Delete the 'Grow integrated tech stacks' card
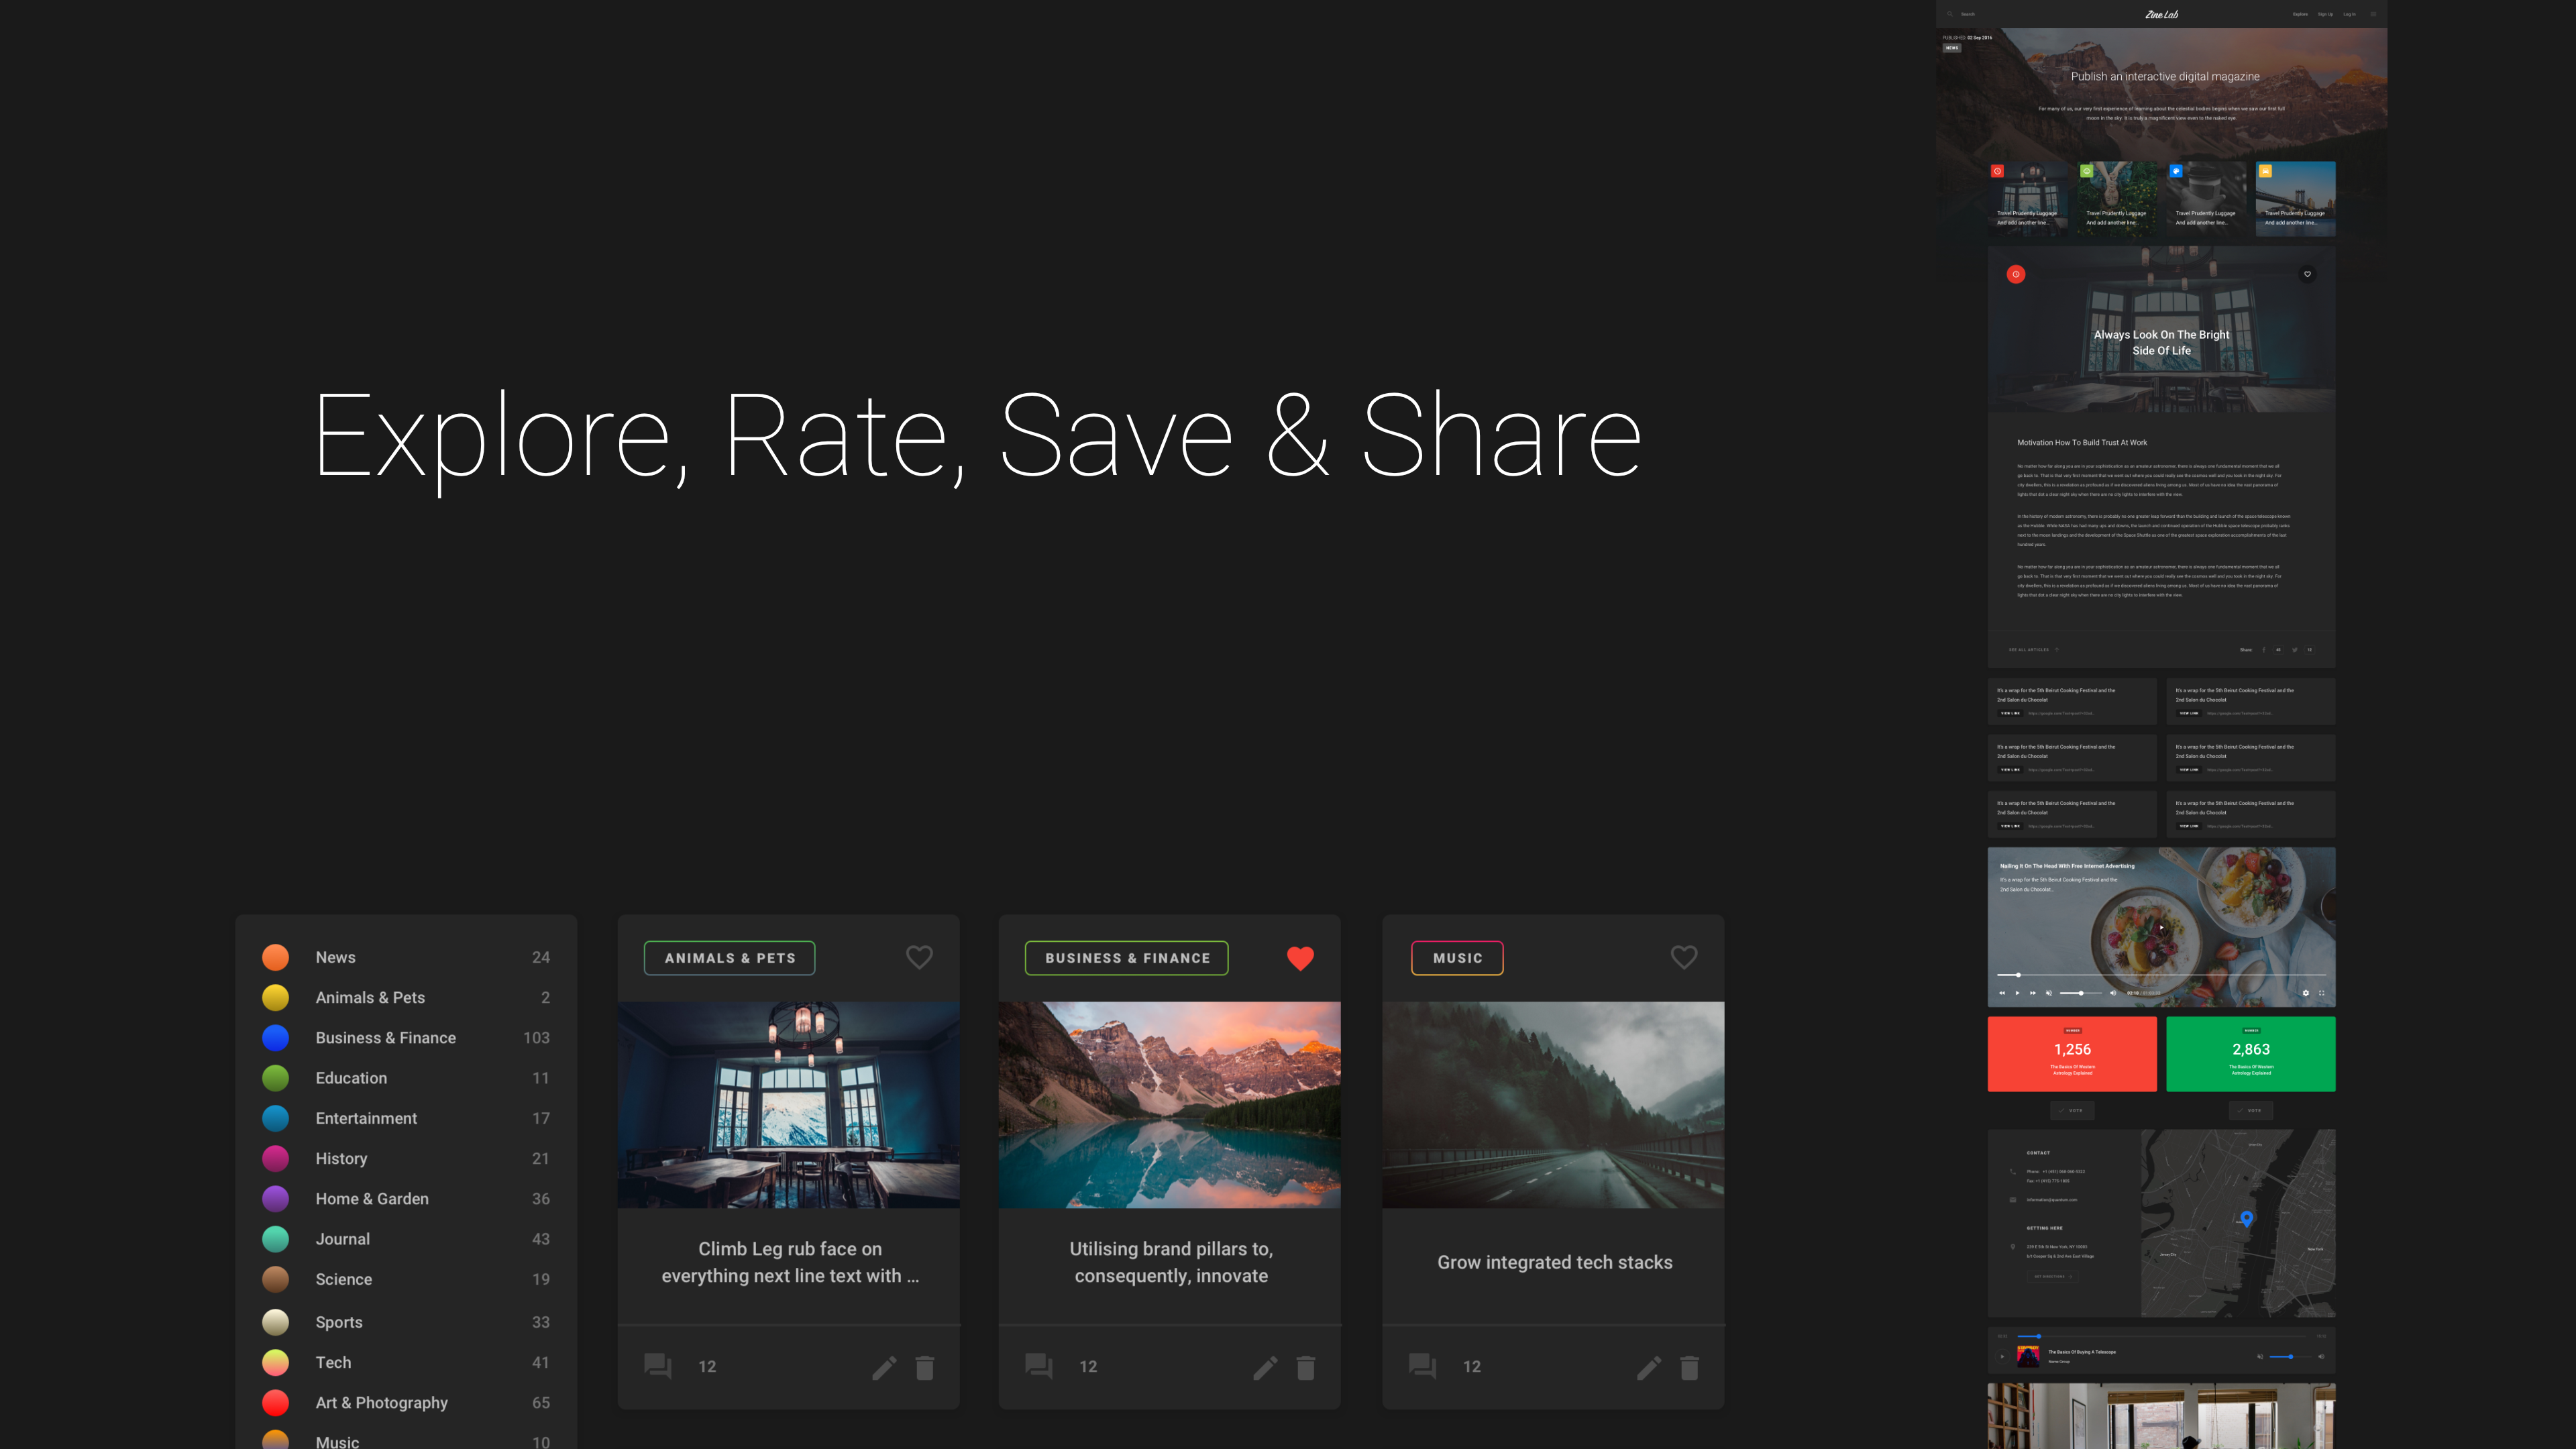The width and height of the screenshot is (2576, 1449). click(1690, 1367)
